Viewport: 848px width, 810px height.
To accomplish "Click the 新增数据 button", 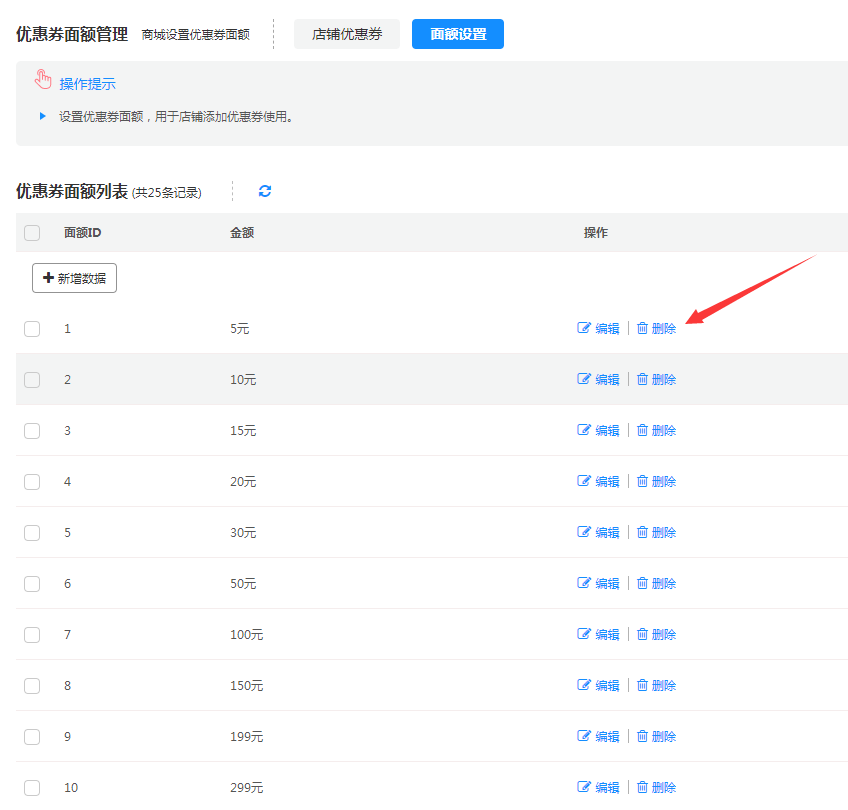I will pyautogui.click(x=75, y=278).
